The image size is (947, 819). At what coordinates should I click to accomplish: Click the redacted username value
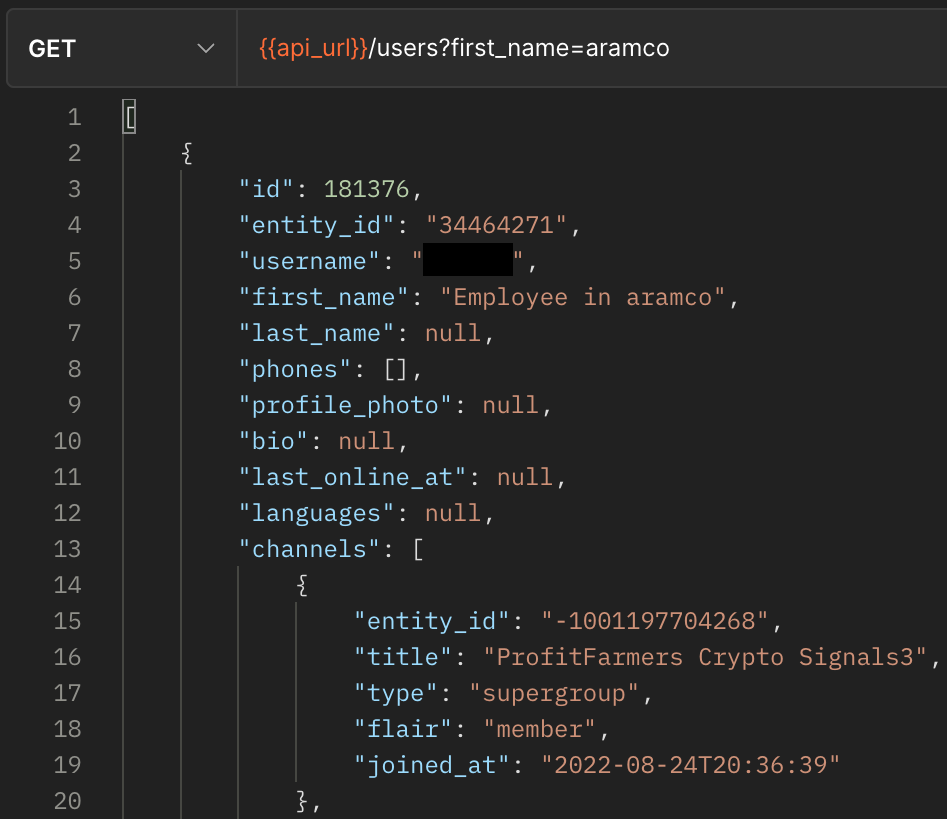click(x=468, y=261)
